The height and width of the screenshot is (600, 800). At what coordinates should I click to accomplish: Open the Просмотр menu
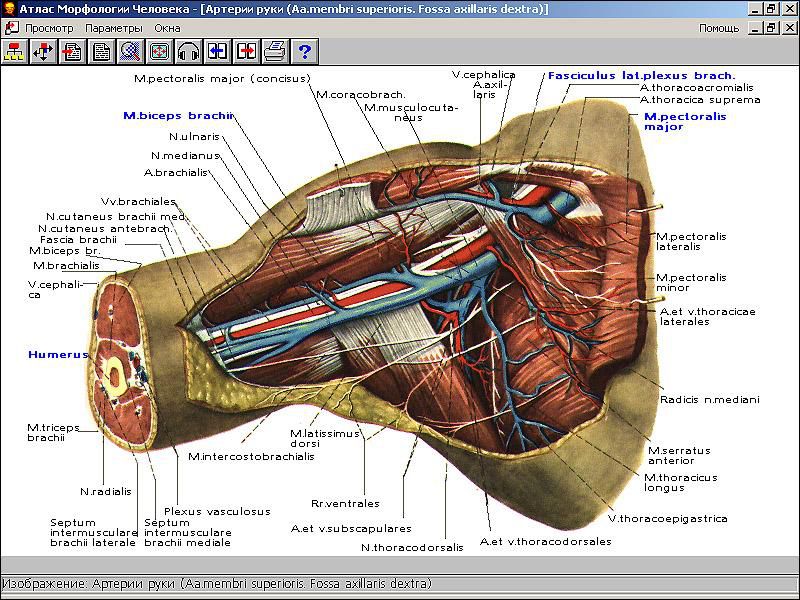pos(49,28)
